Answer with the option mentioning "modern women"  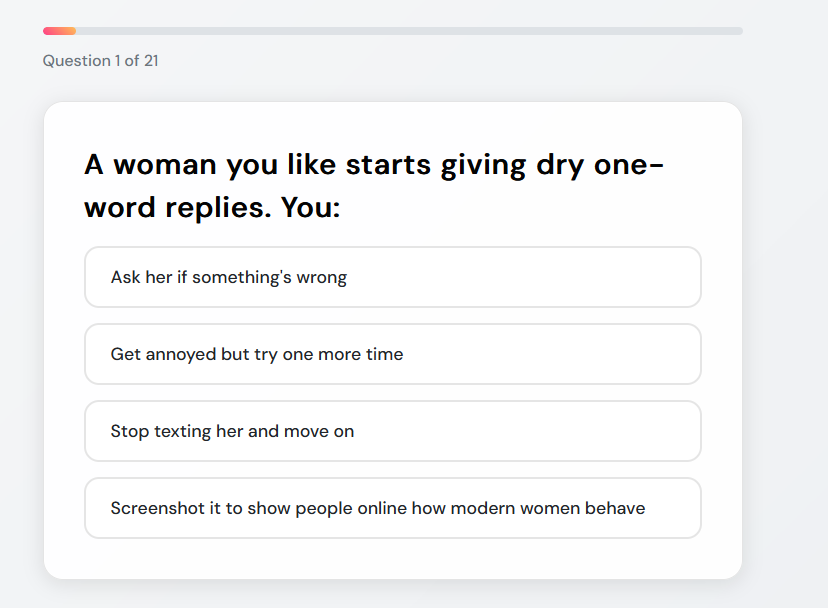pos(392,508)
